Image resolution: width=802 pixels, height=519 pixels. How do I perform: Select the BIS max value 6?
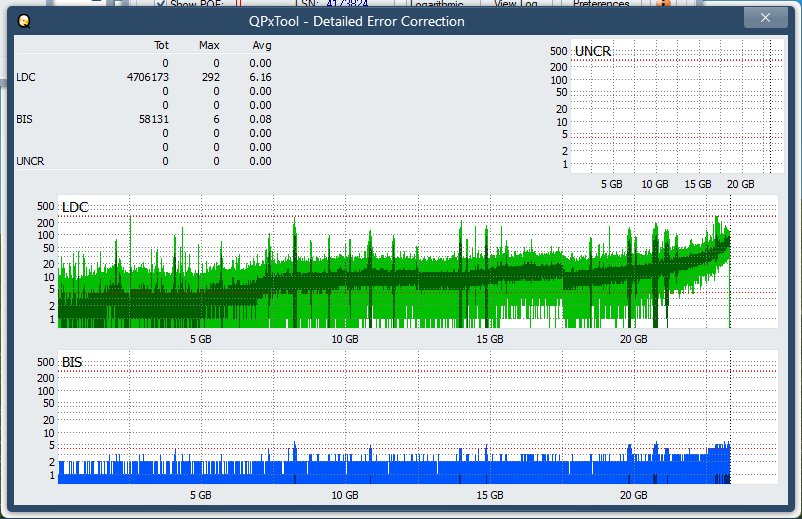pyautogui.click(x=216, y=119)
